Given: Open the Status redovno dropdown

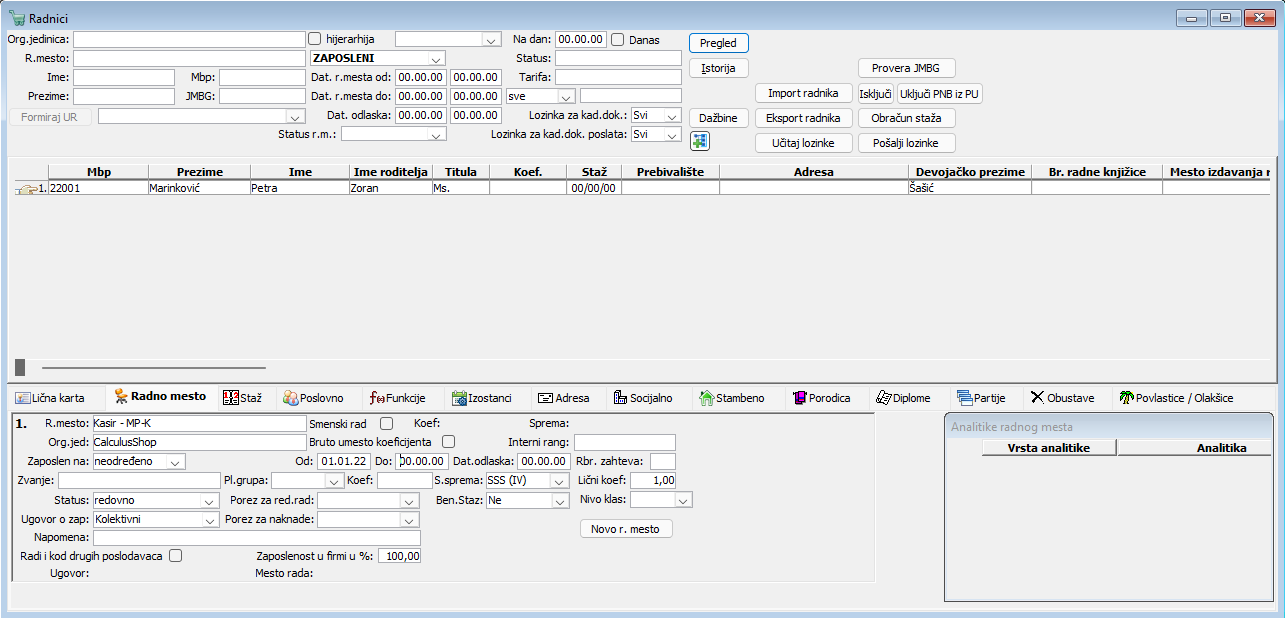Looking at the screenshot, I should tap(210, 500).
